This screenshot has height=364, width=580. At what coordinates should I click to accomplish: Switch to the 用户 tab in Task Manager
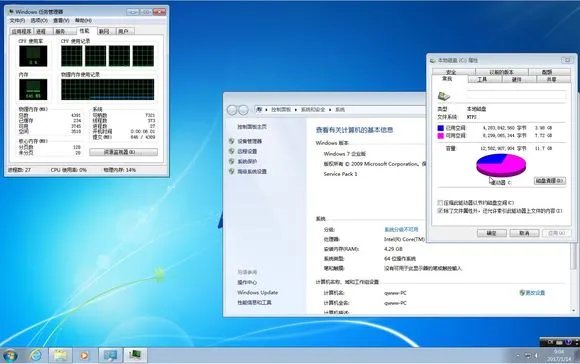click(124, 31)
